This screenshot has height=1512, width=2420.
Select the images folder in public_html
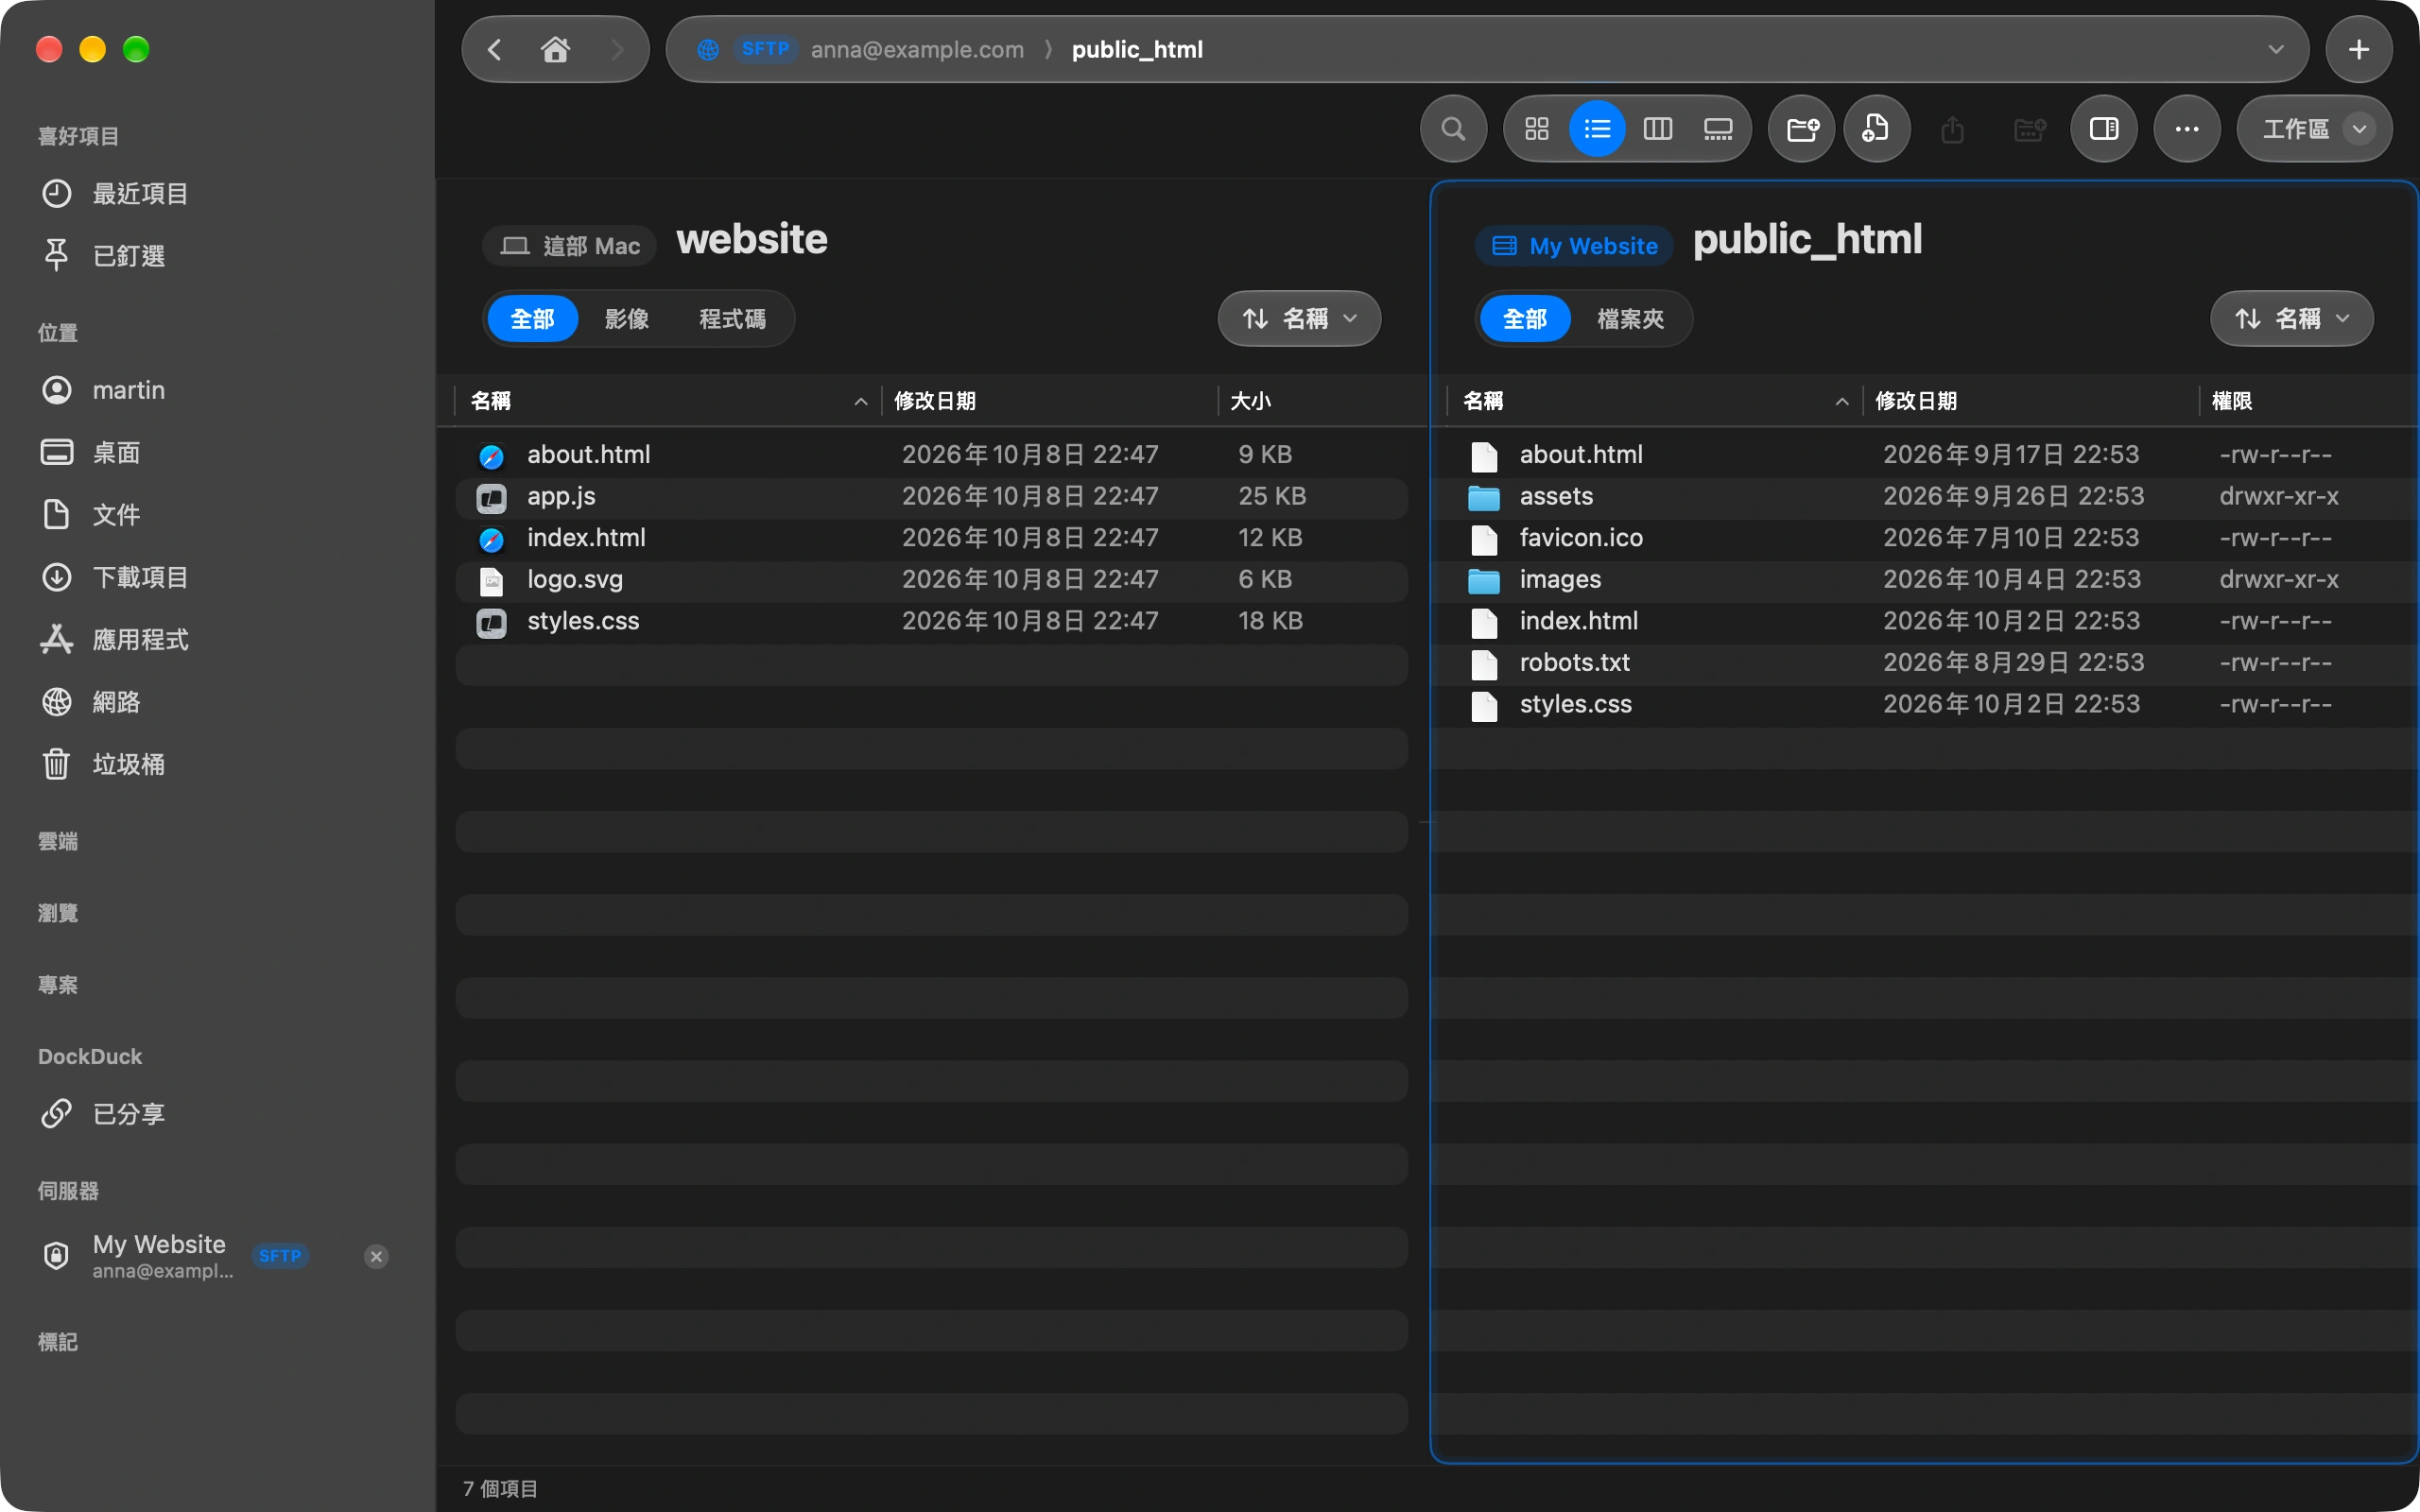coord(1924,580)
